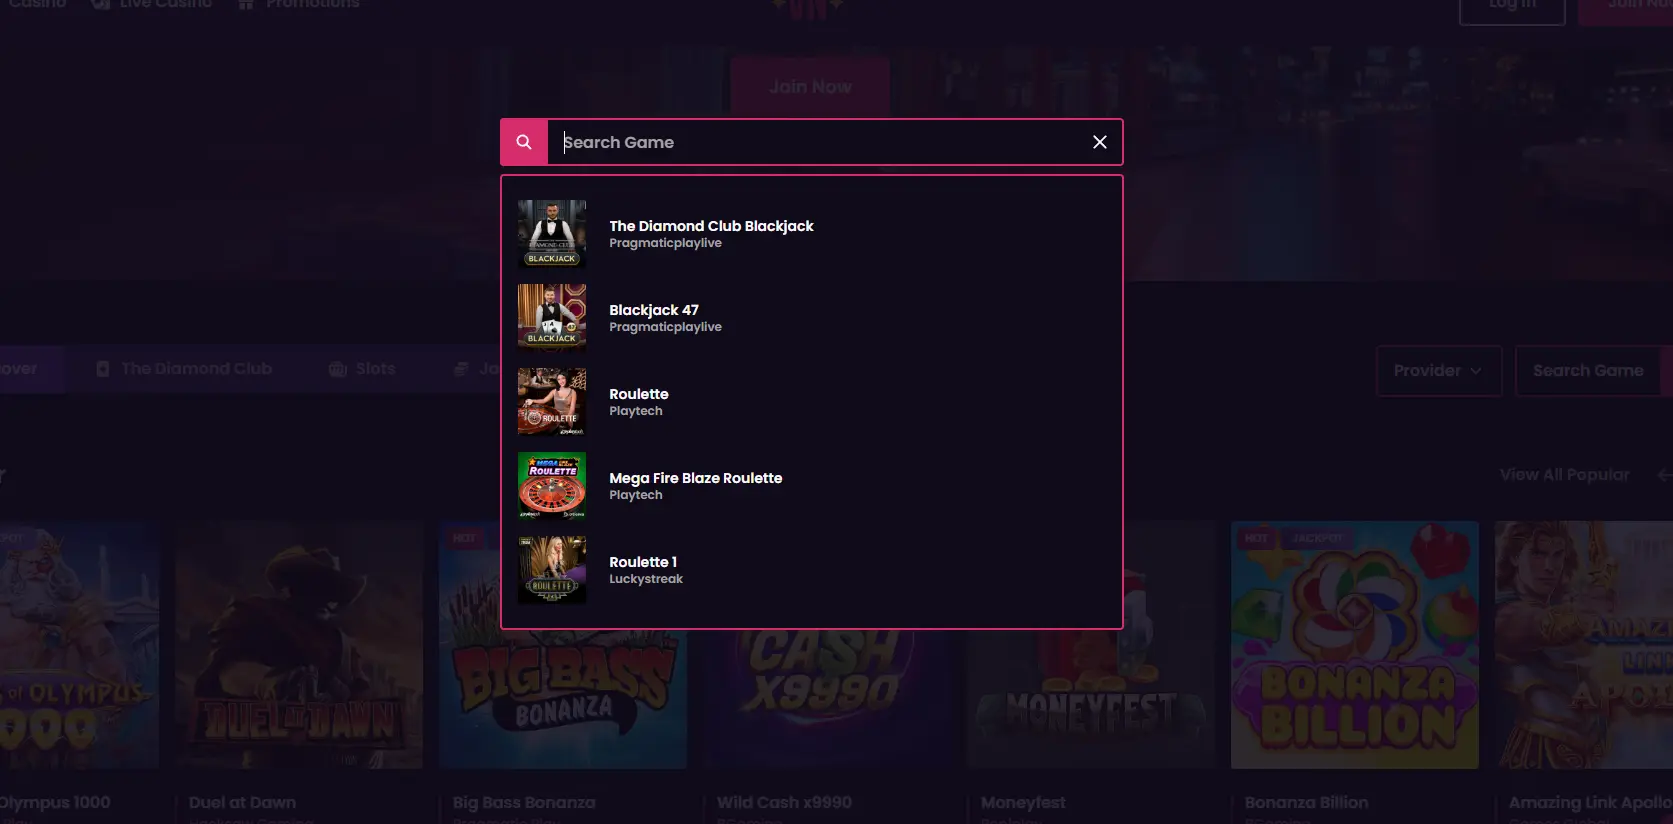Screen dimensions: 1673x824
Task: Select the Roulette 1 result title
Action: 643,562
